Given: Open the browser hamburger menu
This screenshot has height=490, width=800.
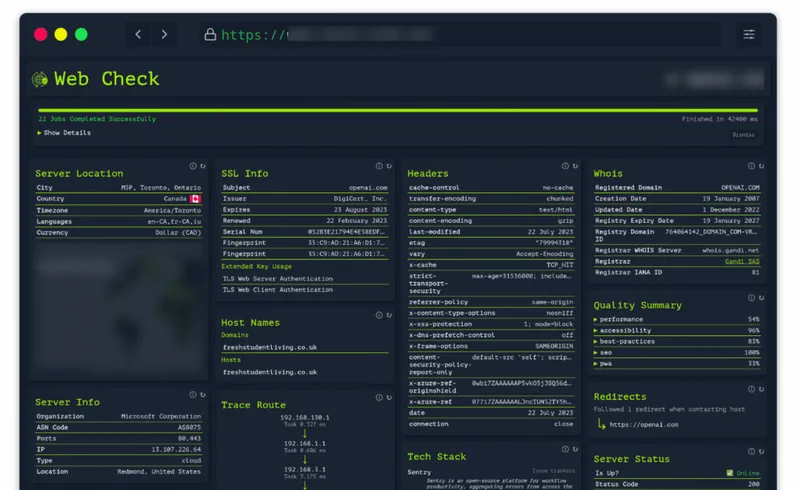Looking at the screenshot, I should 749,34.
